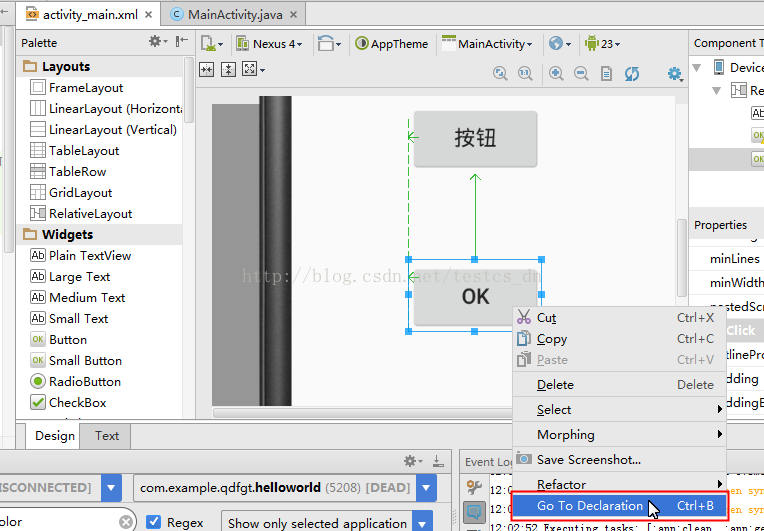Image resolution: width=764 pixels, height=531 pixels.
Task: Choose Copy from context menu
Action: [x=620, y=339]
